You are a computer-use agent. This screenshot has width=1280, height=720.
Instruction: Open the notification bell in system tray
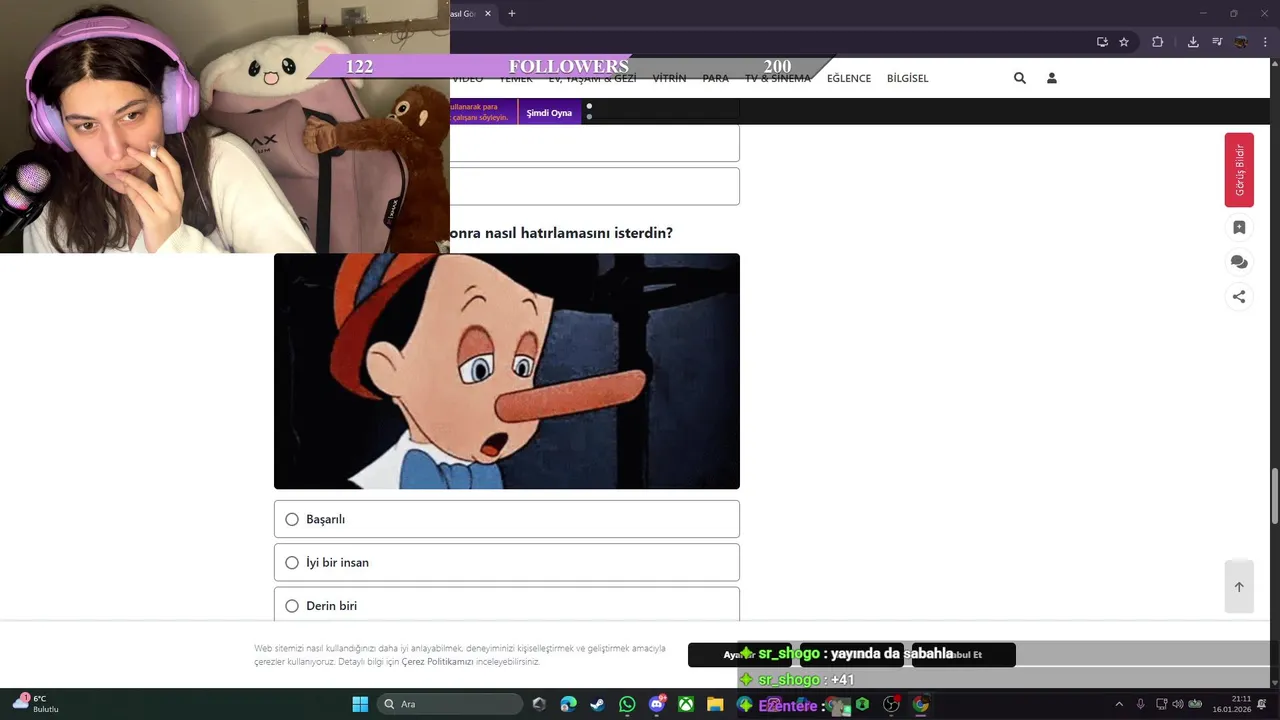click(1263, 704)
